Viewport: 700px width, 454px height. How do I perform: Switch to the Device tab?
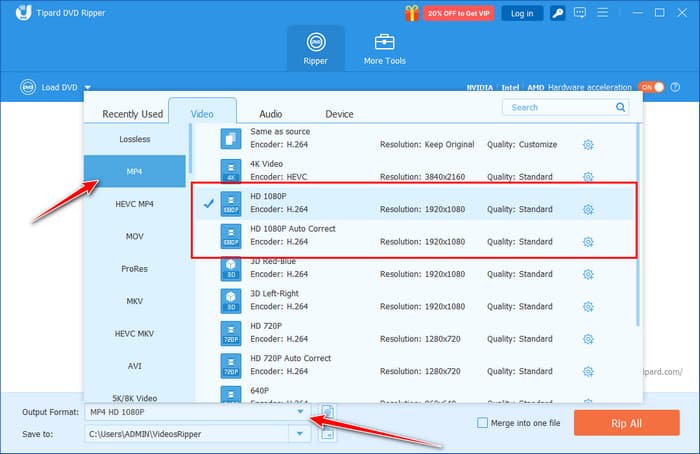point(339,114)
